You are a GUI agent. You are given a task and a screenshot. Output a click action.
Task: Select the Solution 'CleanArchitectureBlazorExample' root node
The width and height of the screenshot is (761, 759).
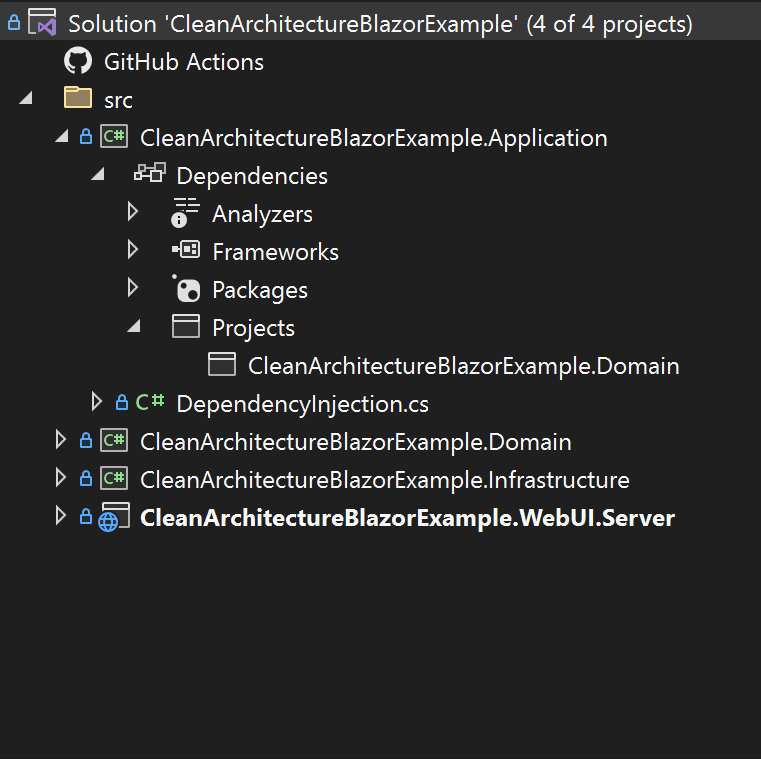tap(380, 24)
